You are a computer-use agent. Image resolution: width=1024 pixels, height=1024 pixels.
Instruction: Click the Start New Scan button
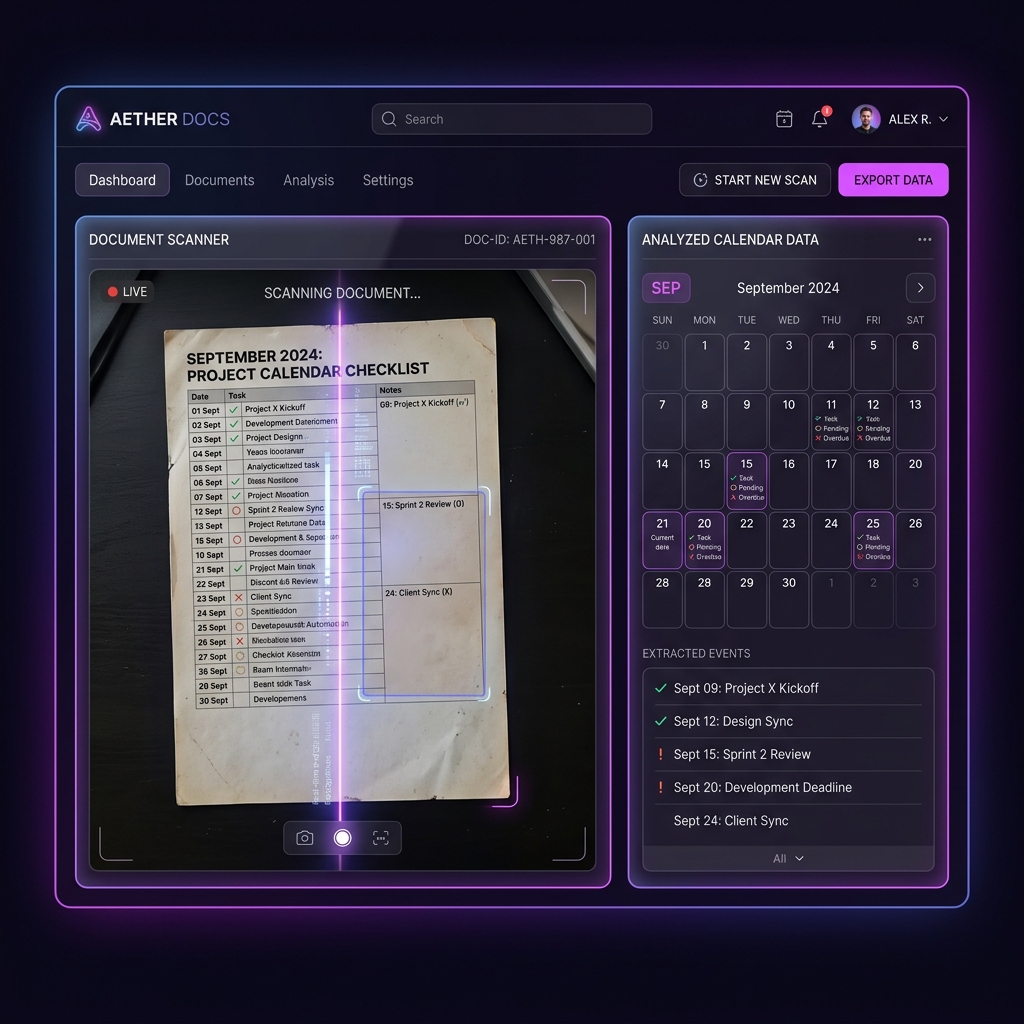(x=754, y=180)
